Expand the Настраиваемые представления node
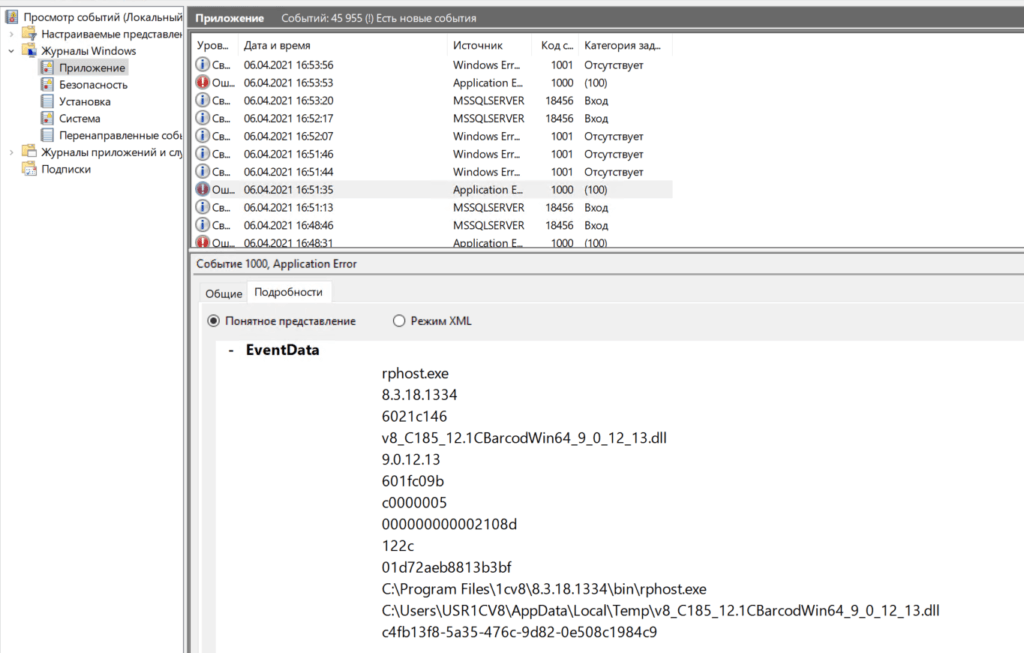The width and height of the screenshot is (1024, 653). (x=11, y=34)
